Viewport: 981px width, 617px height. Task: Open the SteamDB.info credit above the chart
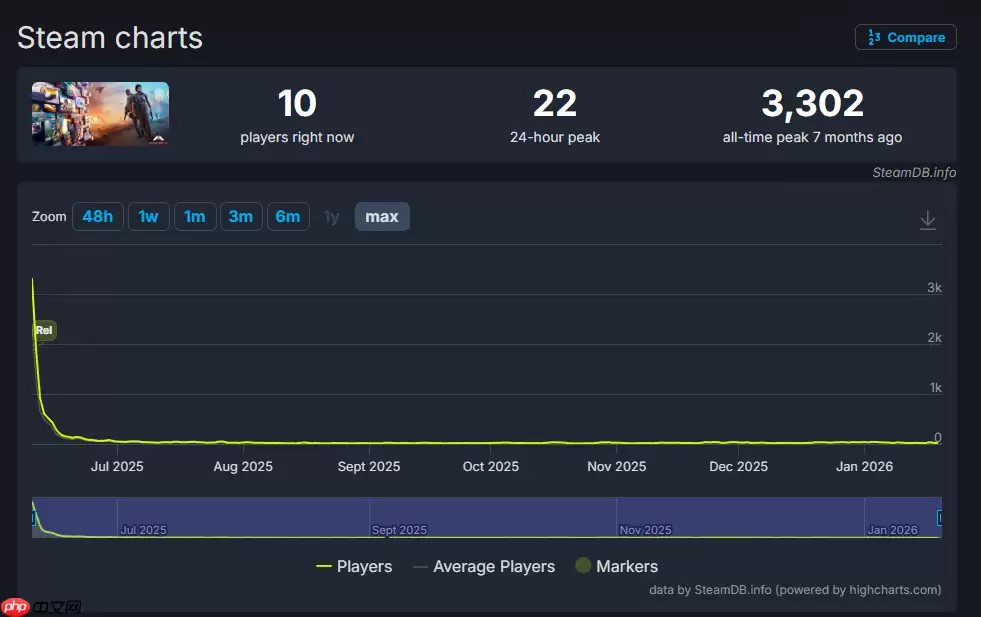pos(914,172)
